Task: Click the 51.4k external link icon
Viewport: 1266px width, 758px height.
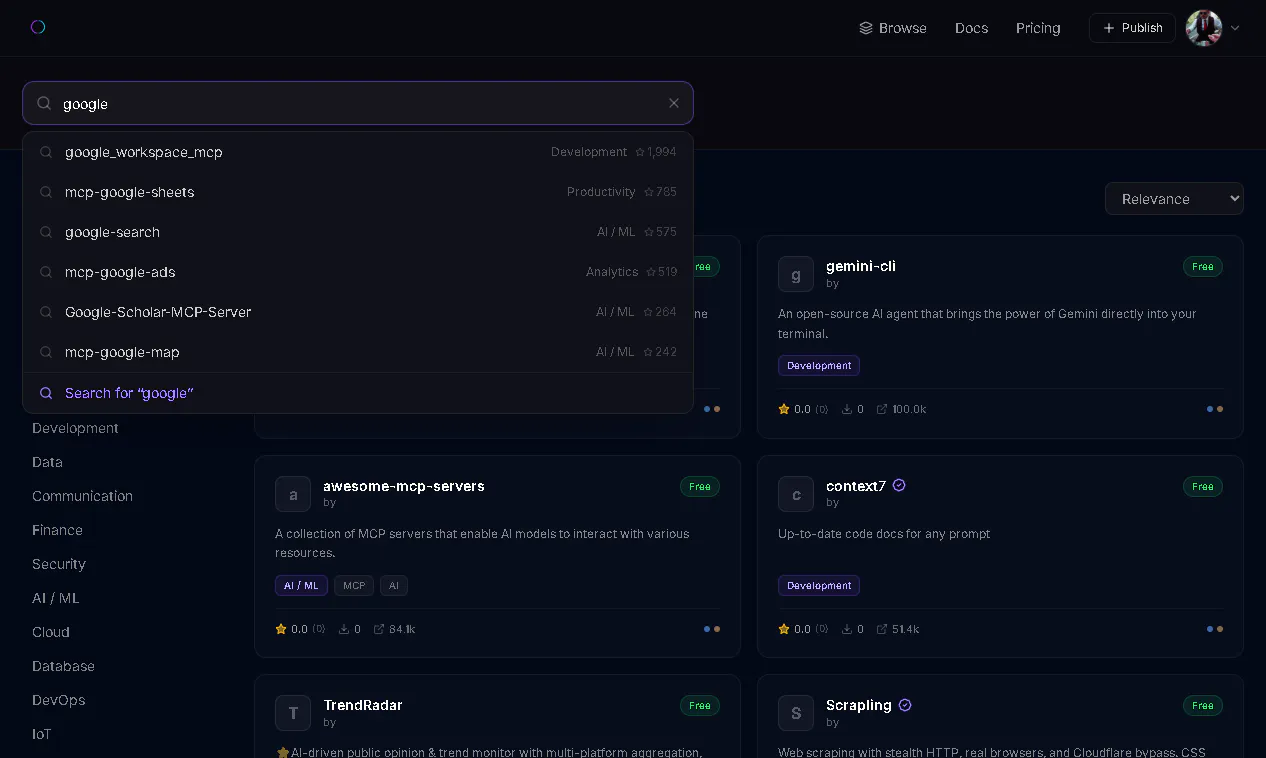Action: (x=882, y=629)
